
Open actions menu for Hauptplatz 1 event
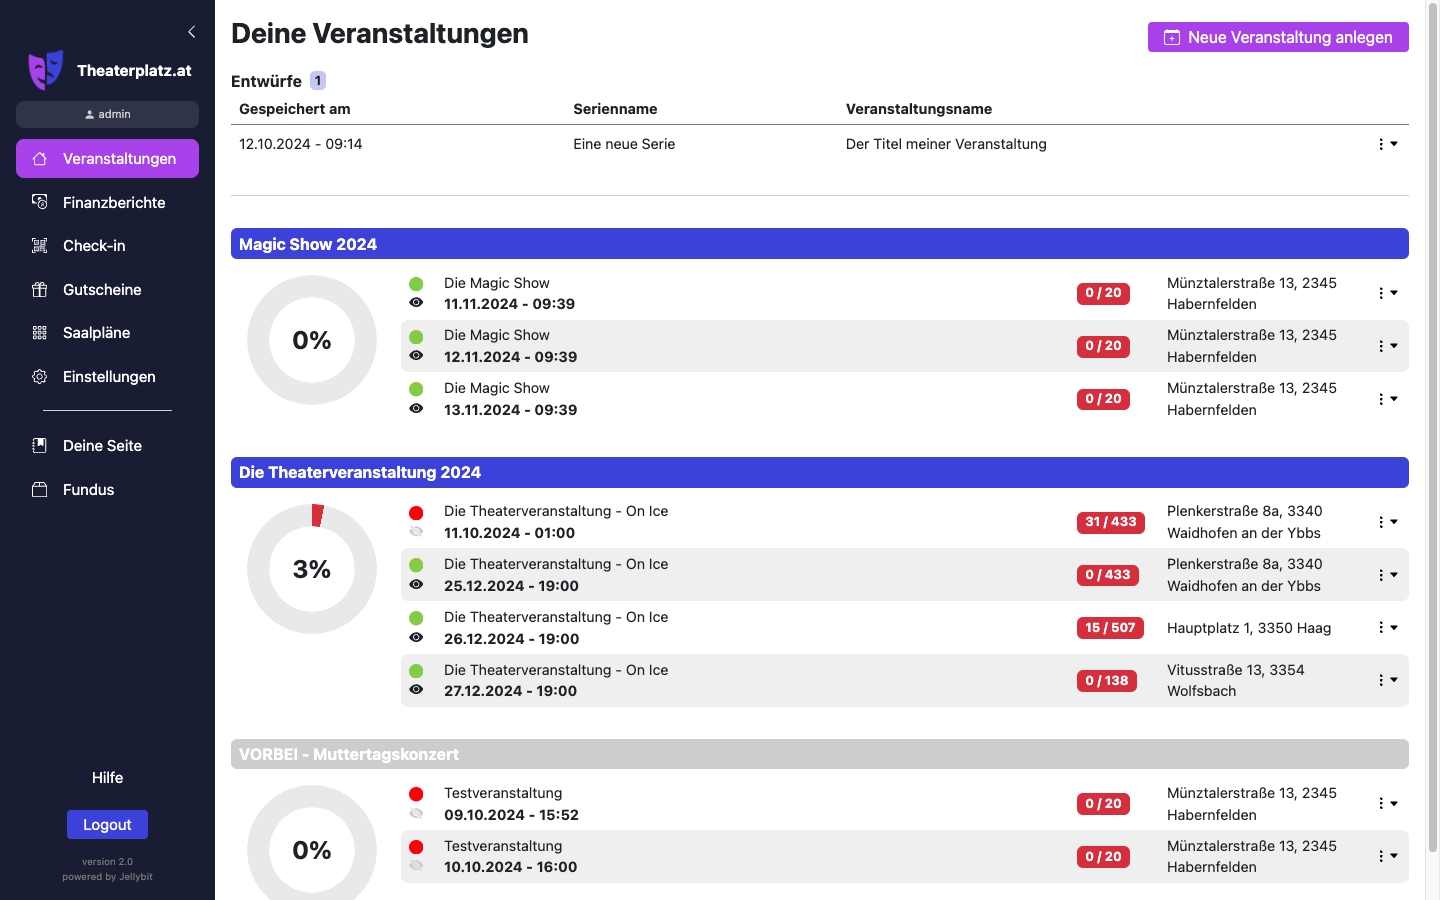coord(1387,628)
